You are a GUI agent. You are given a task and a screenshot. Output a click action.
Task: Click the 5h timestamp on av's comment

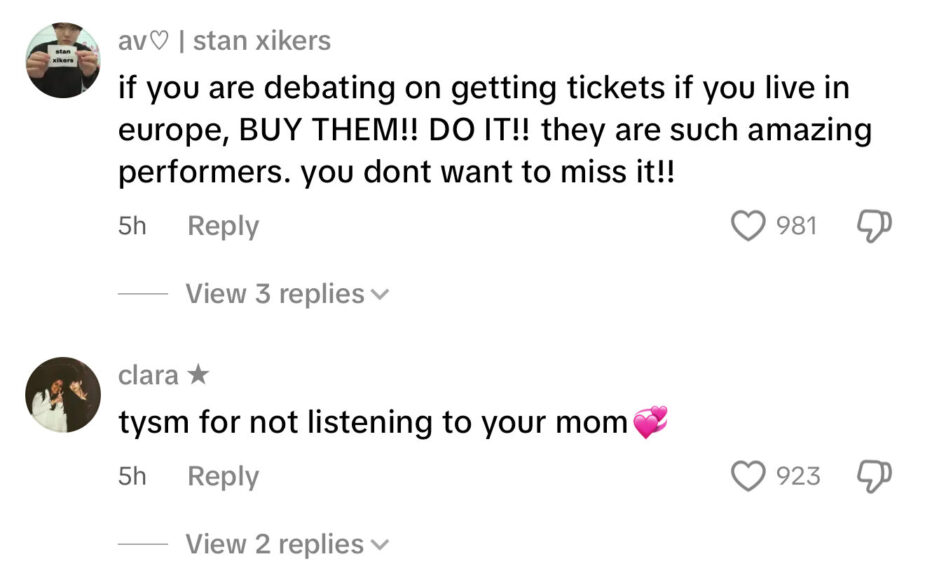pos(132,226)
